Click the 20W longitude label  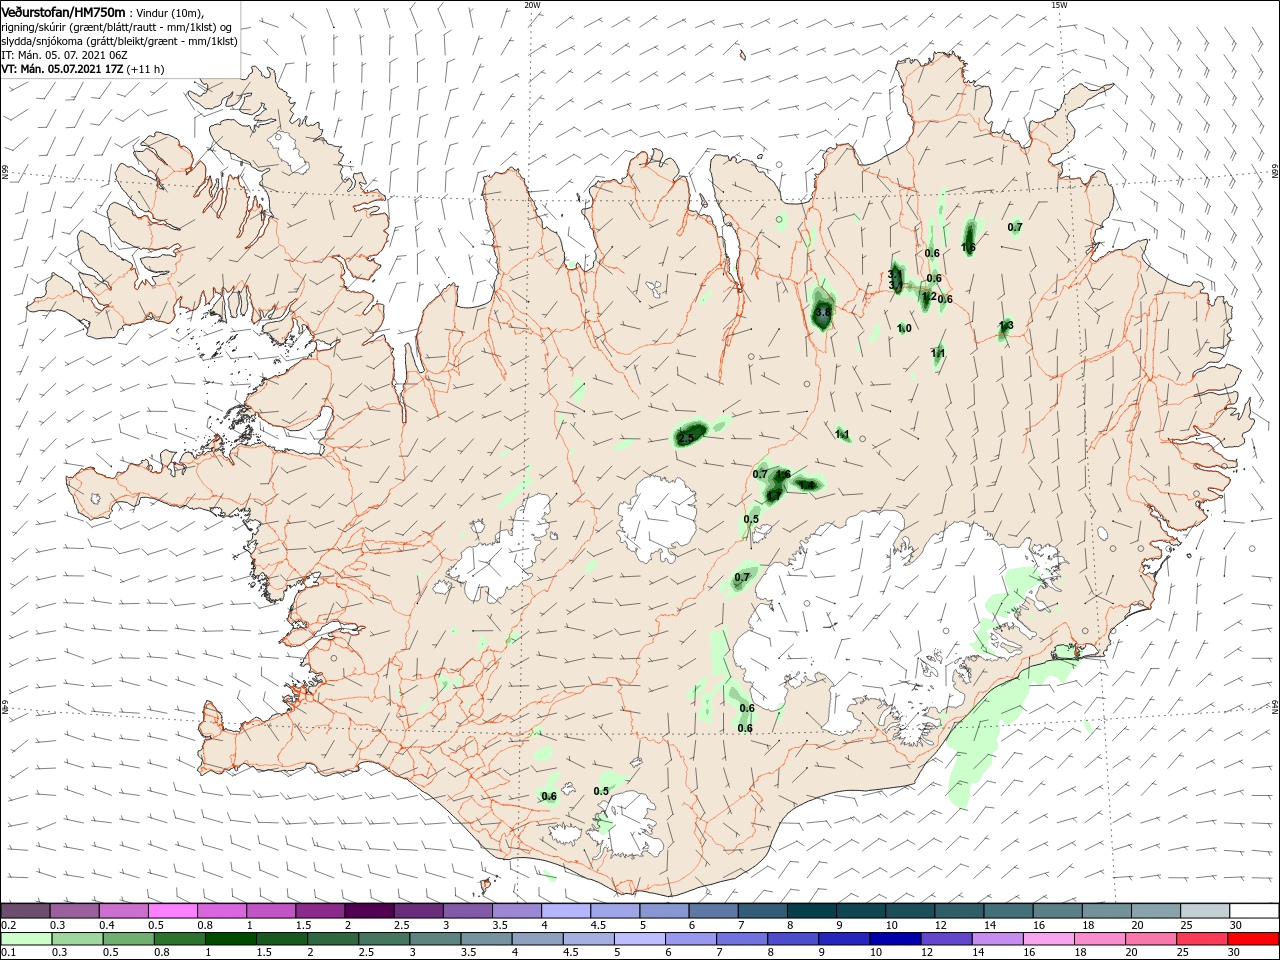(x=532, y=5)
